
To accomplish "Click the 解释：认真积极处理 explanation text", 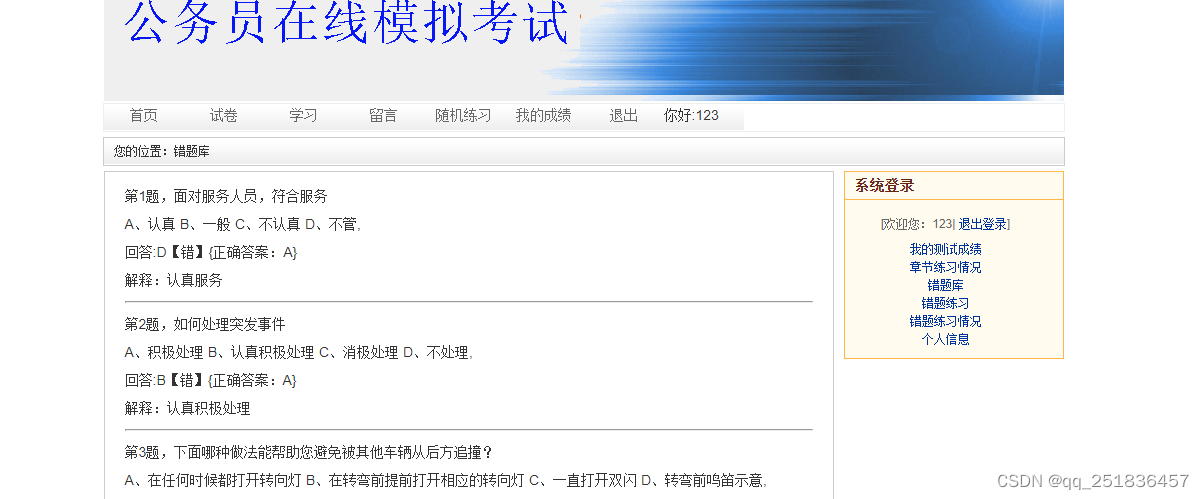I will [x=188, y=408].
